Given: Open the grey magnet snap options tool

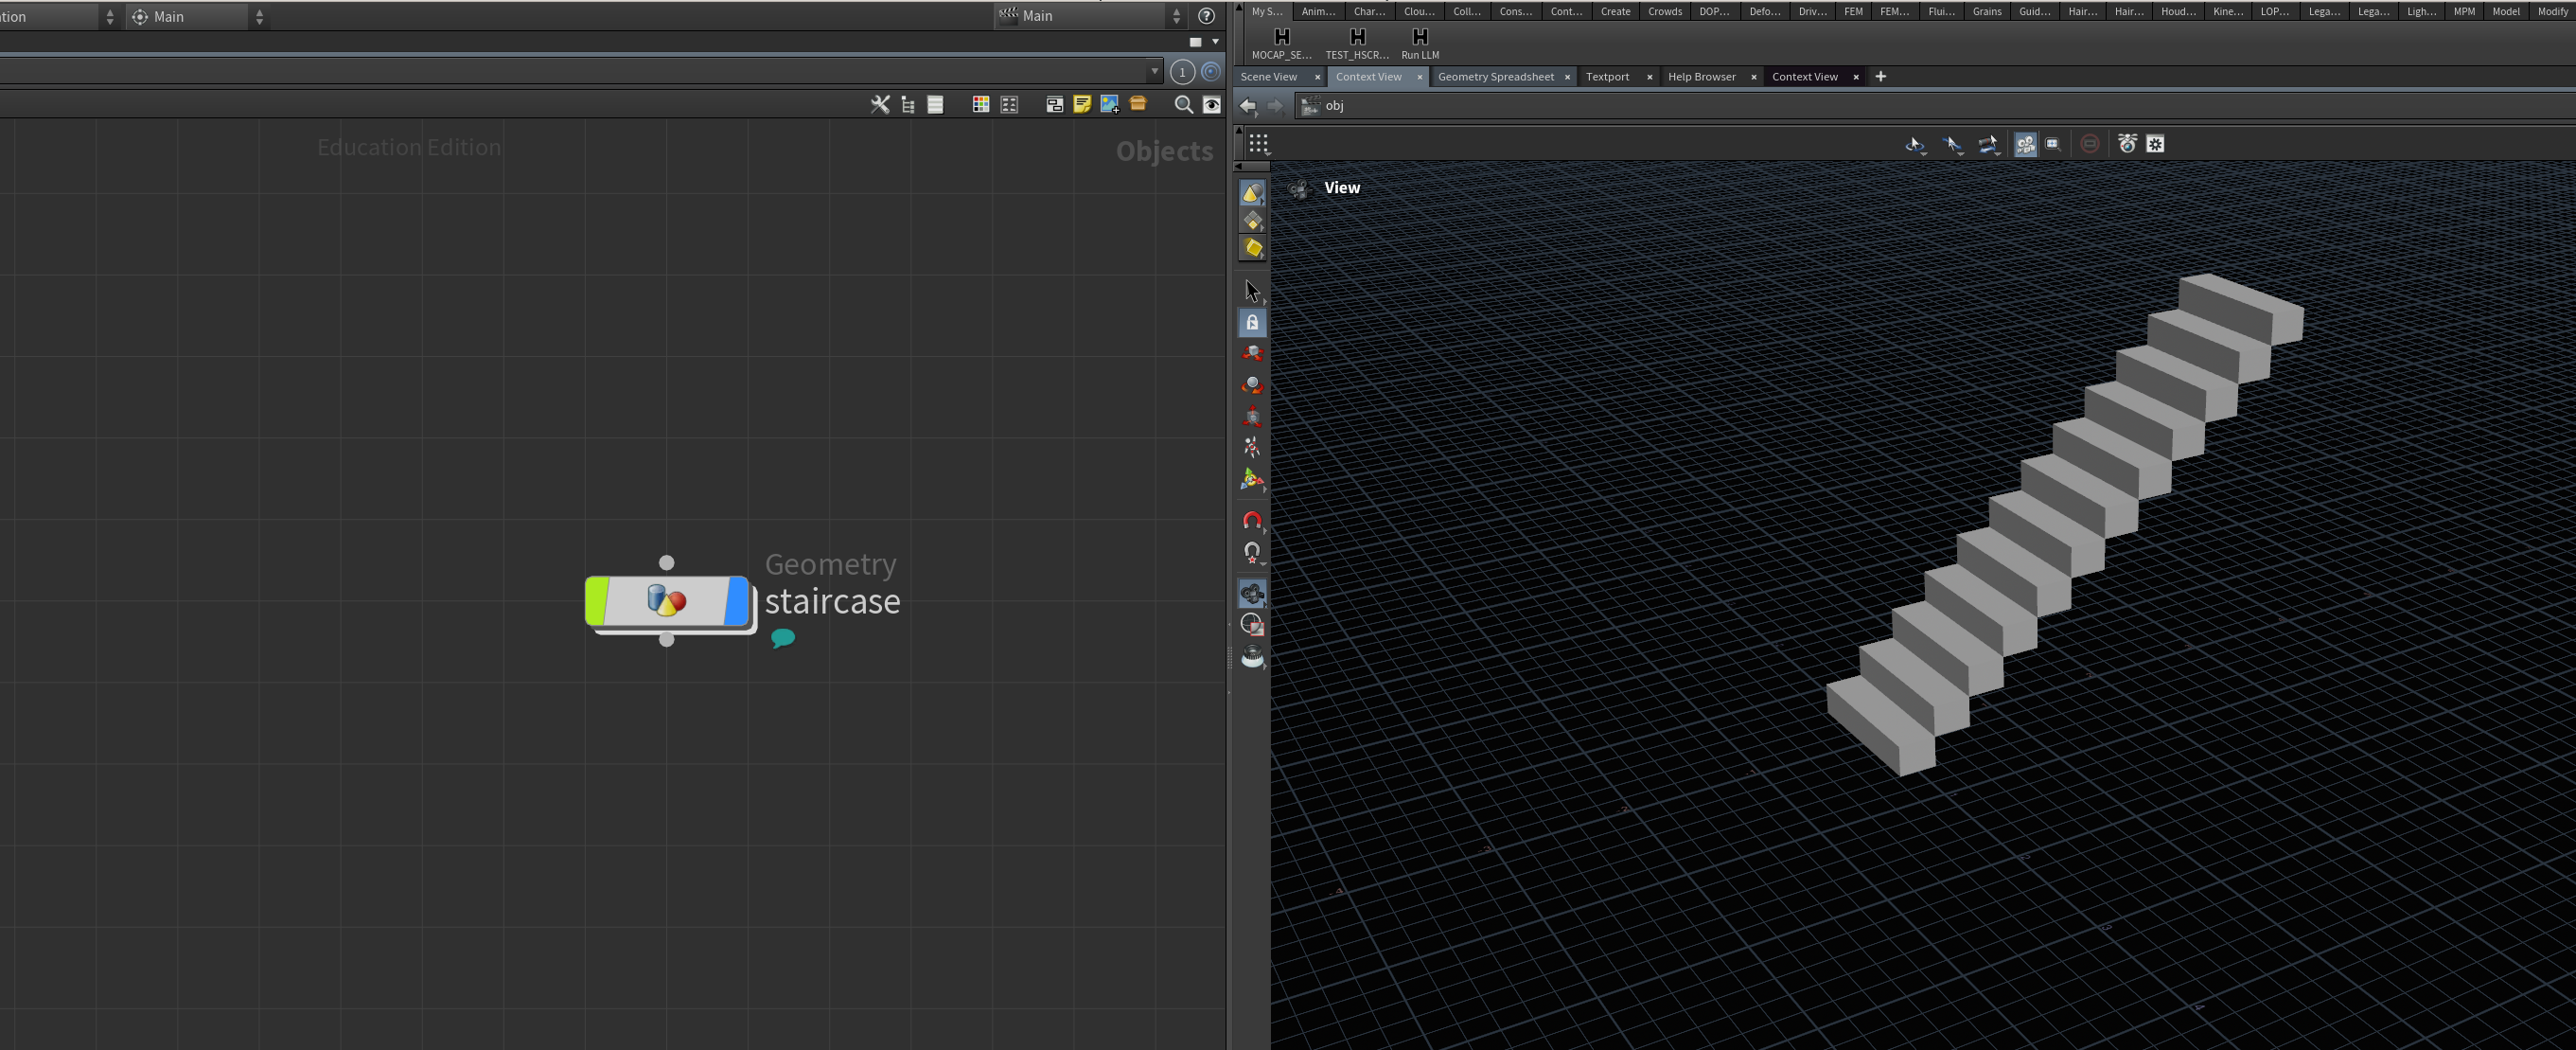Looking at the screenshot, I should tap(1252, 552).
